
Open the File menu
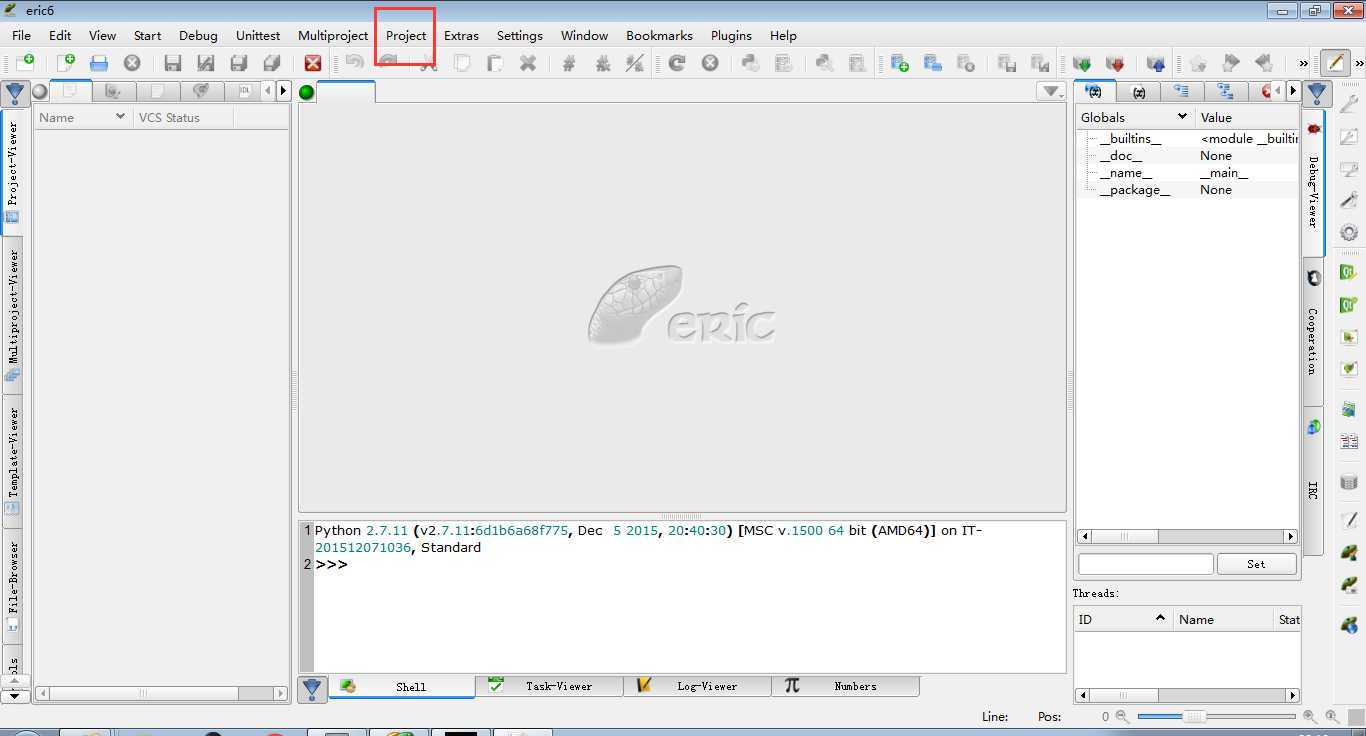(x=21, y=35)
